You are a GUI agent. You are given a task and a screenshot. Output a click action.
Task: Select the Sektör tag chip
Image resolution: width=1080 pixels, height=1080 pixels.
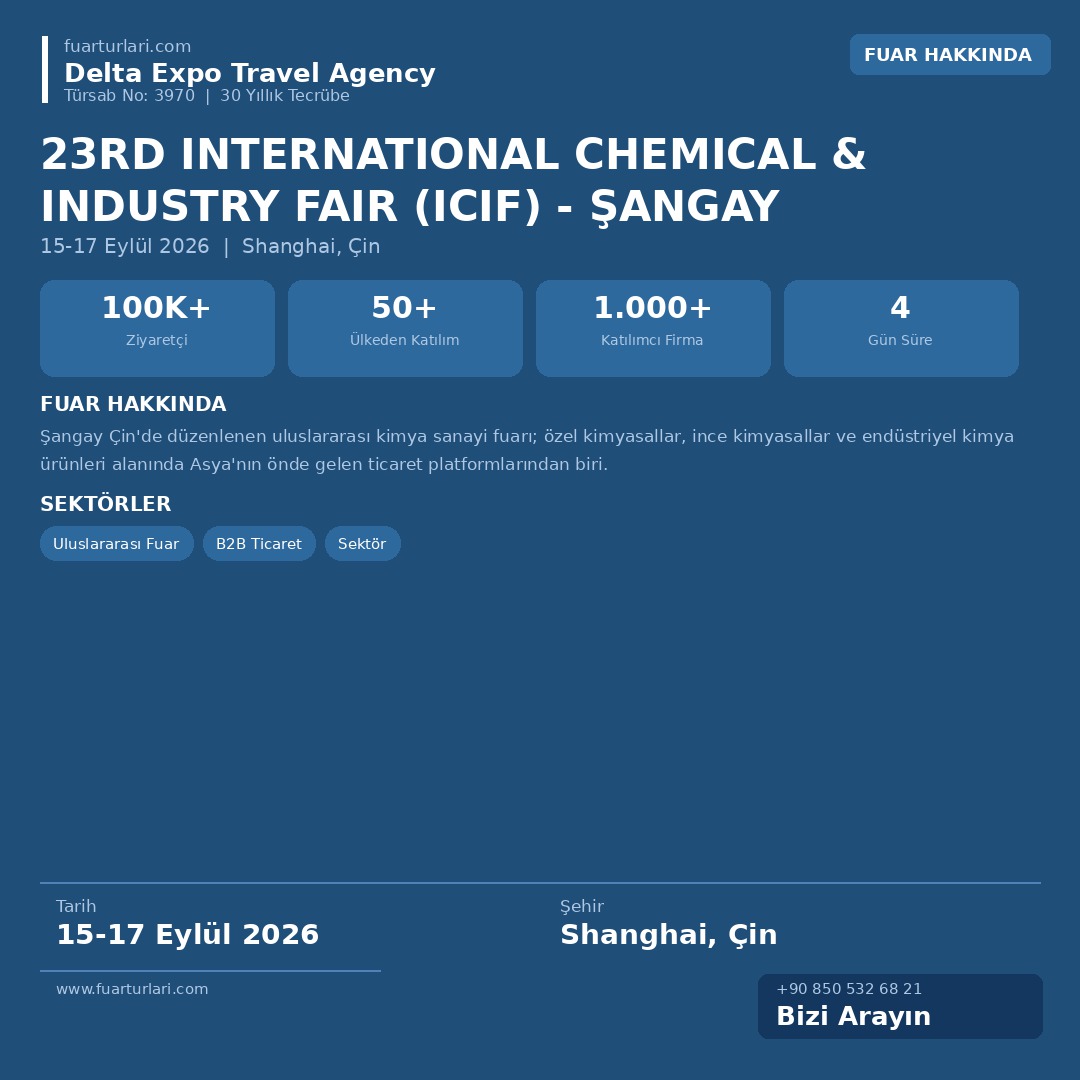pos(362,543)
